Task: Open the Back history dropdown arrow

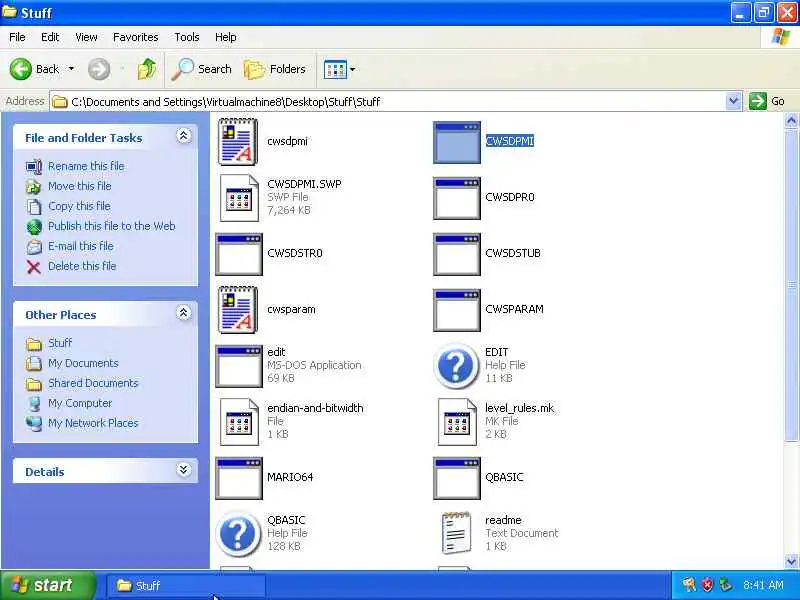Action: tap(71, 69)
